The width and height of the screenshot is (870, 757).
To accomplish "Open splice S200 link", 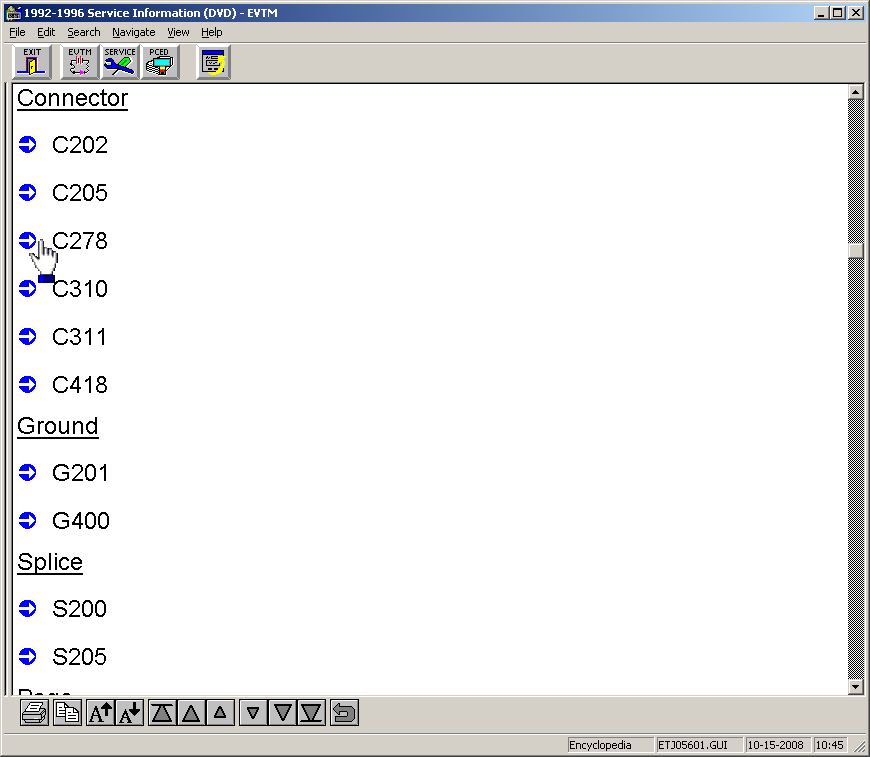I will (79, 609).
